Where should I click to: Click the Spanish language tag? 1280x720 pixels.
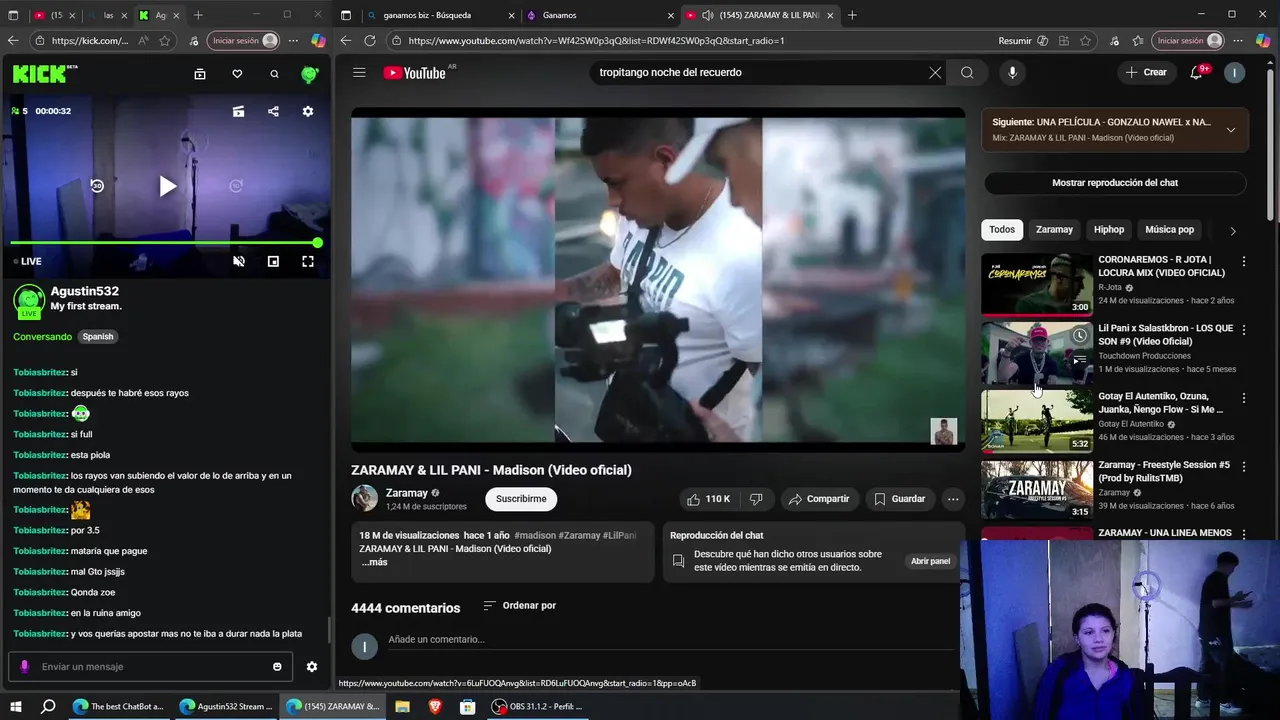(98, 337)
